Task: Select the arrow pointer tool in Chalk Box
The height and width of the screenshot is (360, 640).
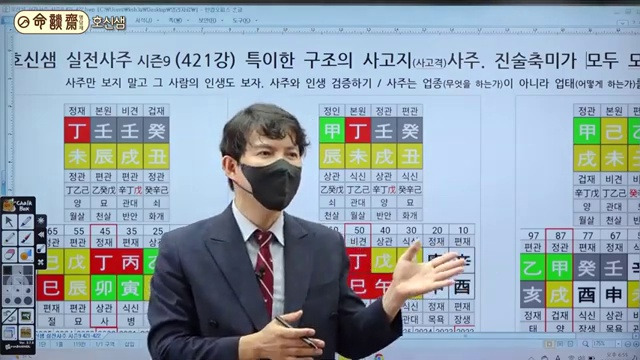Action: [x=9, y=222]
